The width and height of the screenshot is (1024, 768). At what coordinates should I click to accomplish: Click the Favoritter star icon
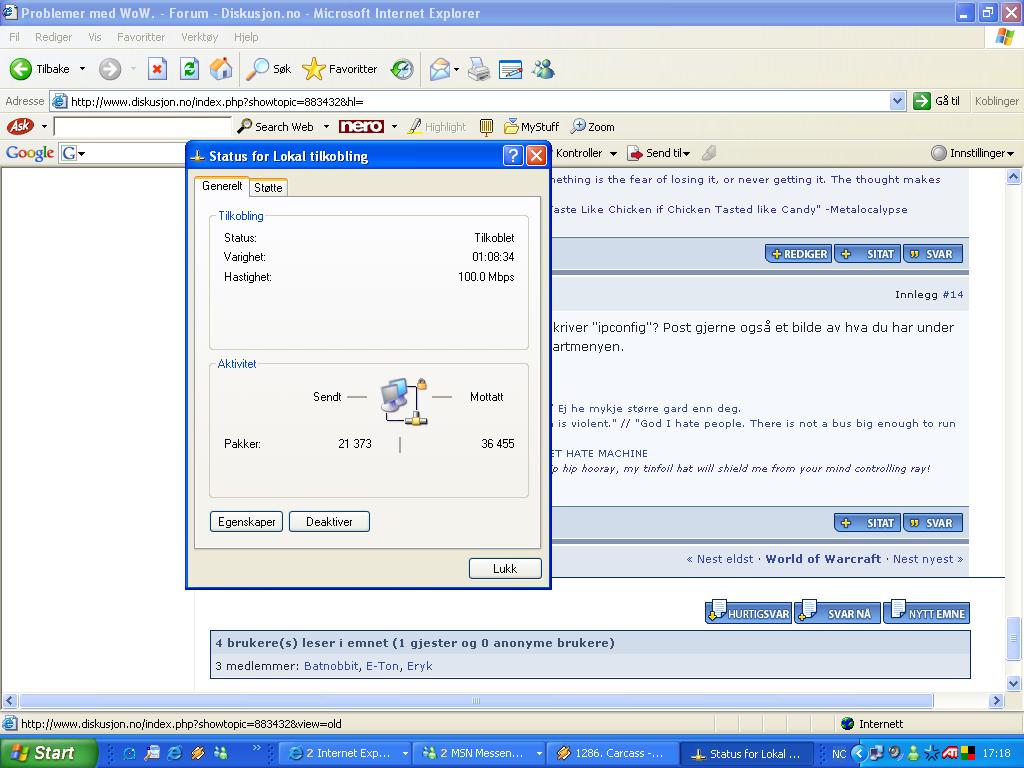[314, 69]
